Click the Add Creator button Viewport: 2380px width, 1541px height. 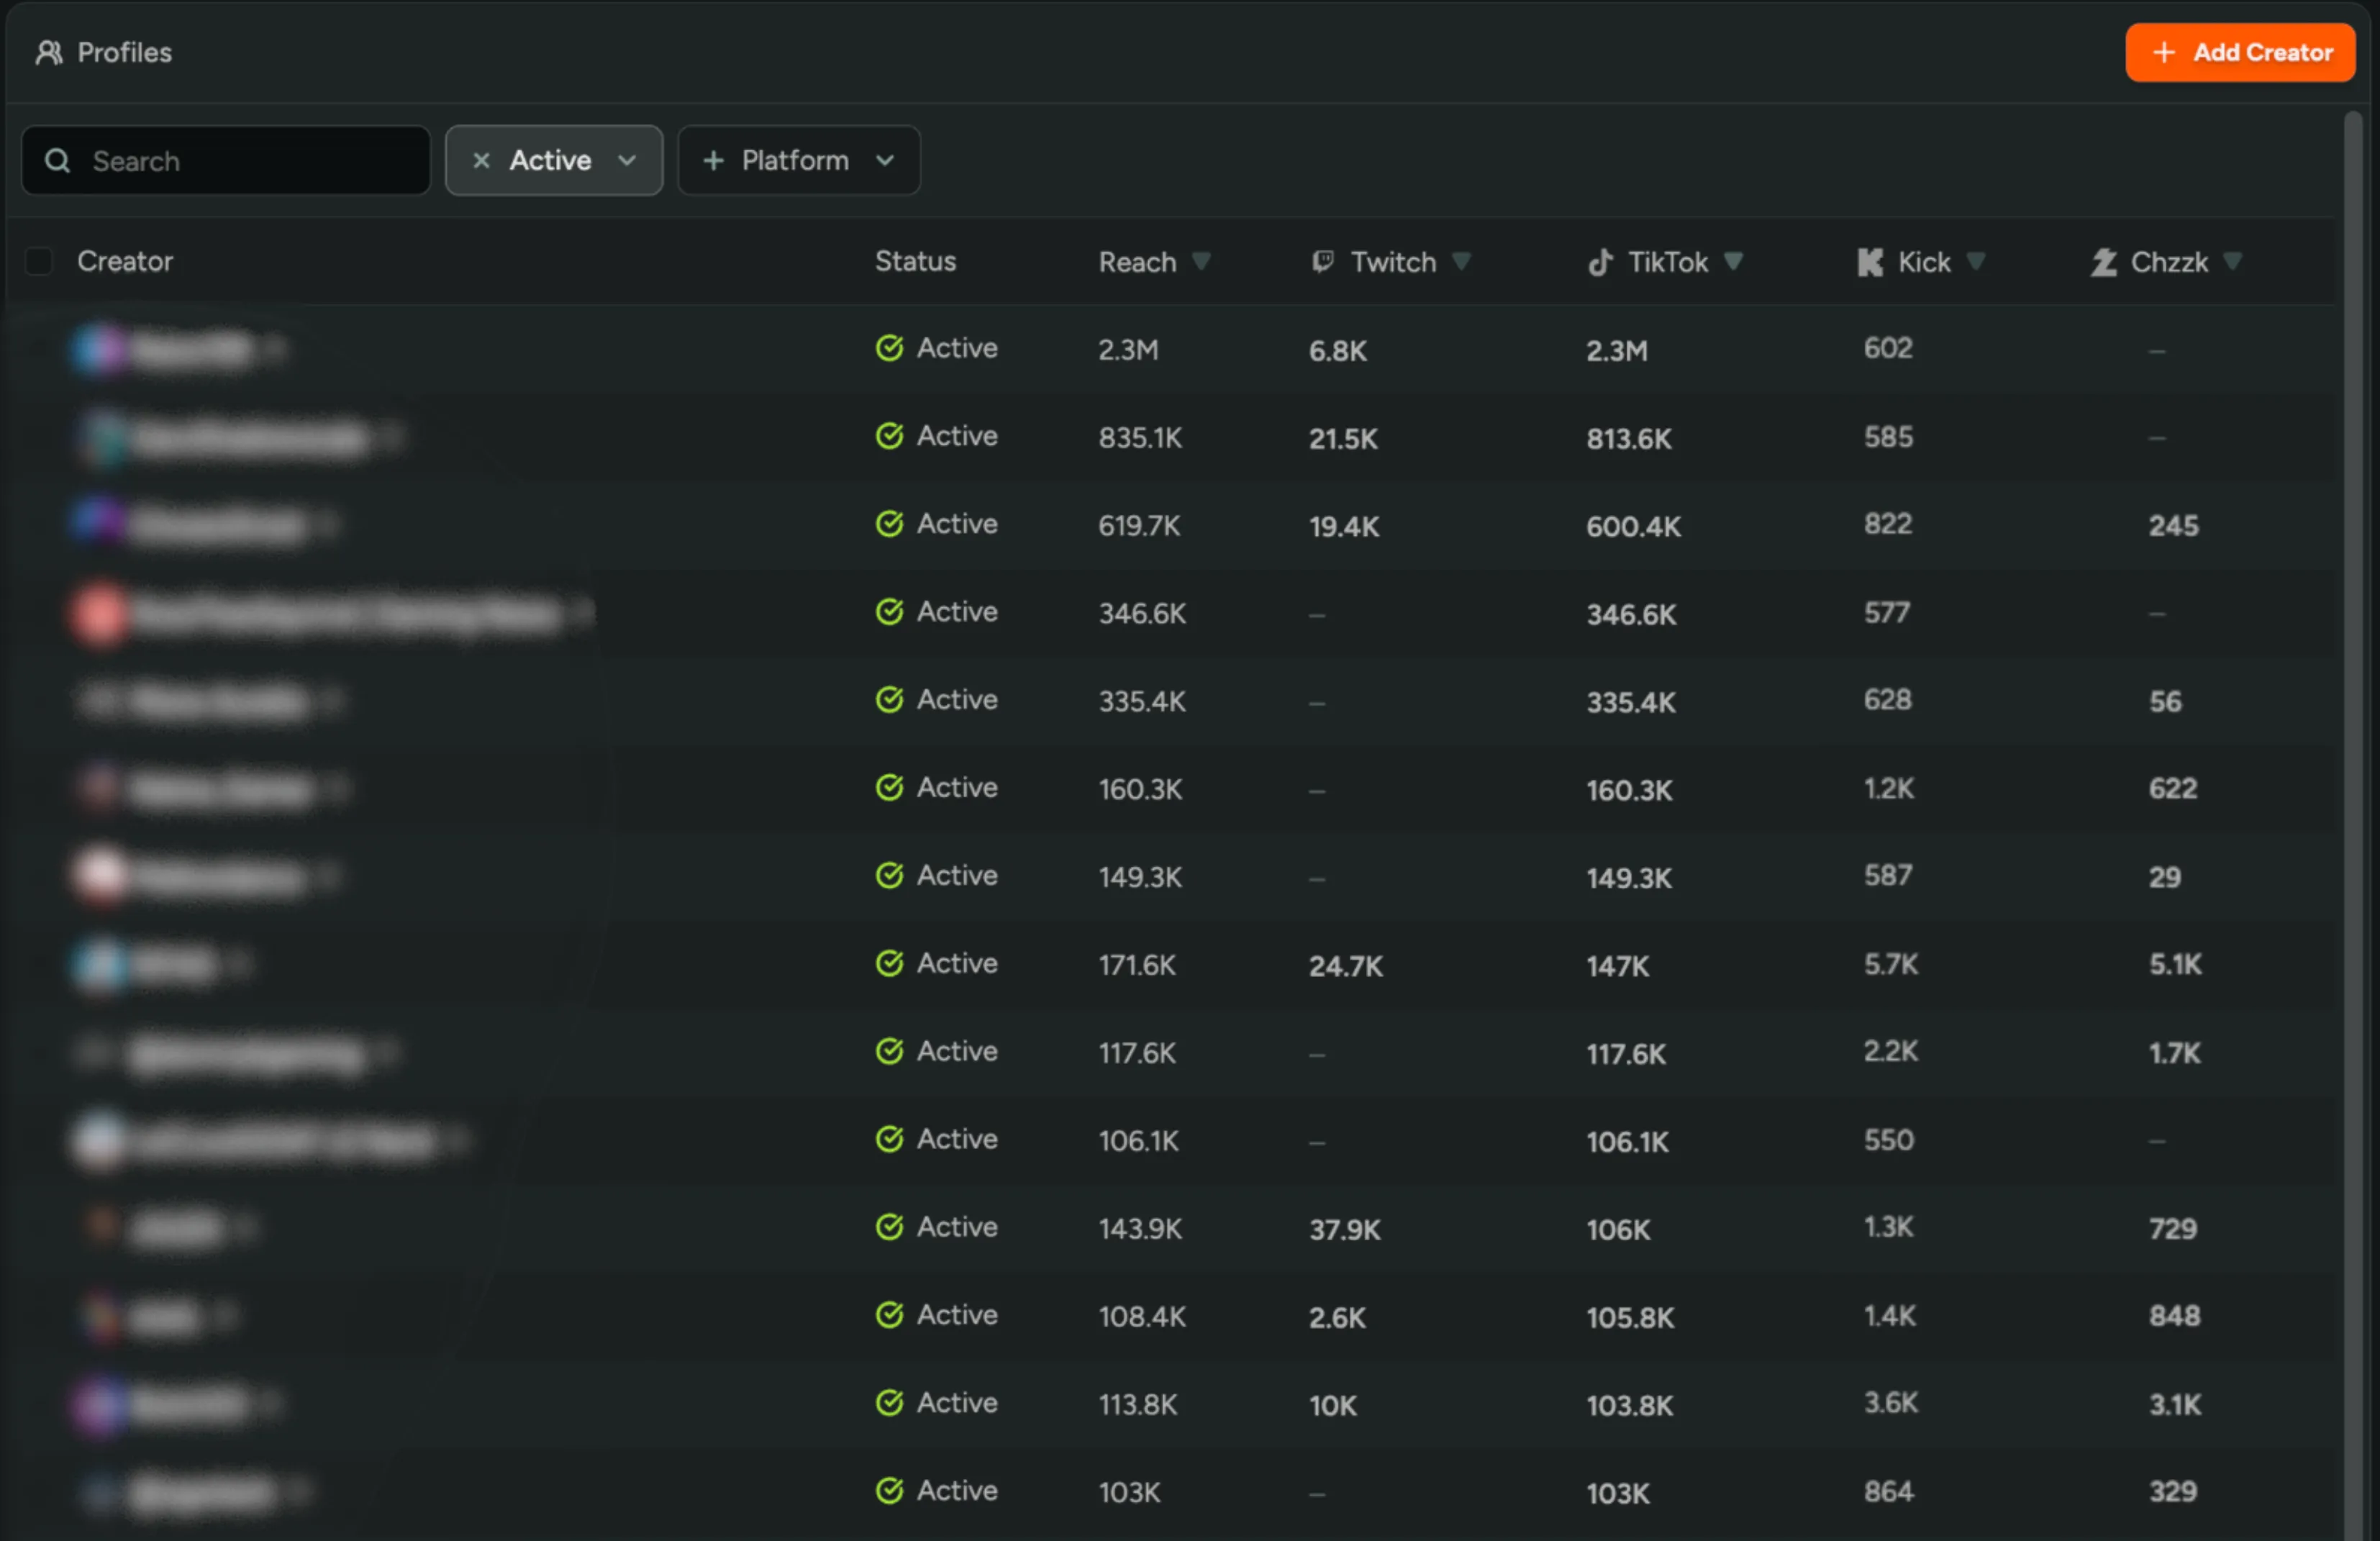pos(2240,52)
